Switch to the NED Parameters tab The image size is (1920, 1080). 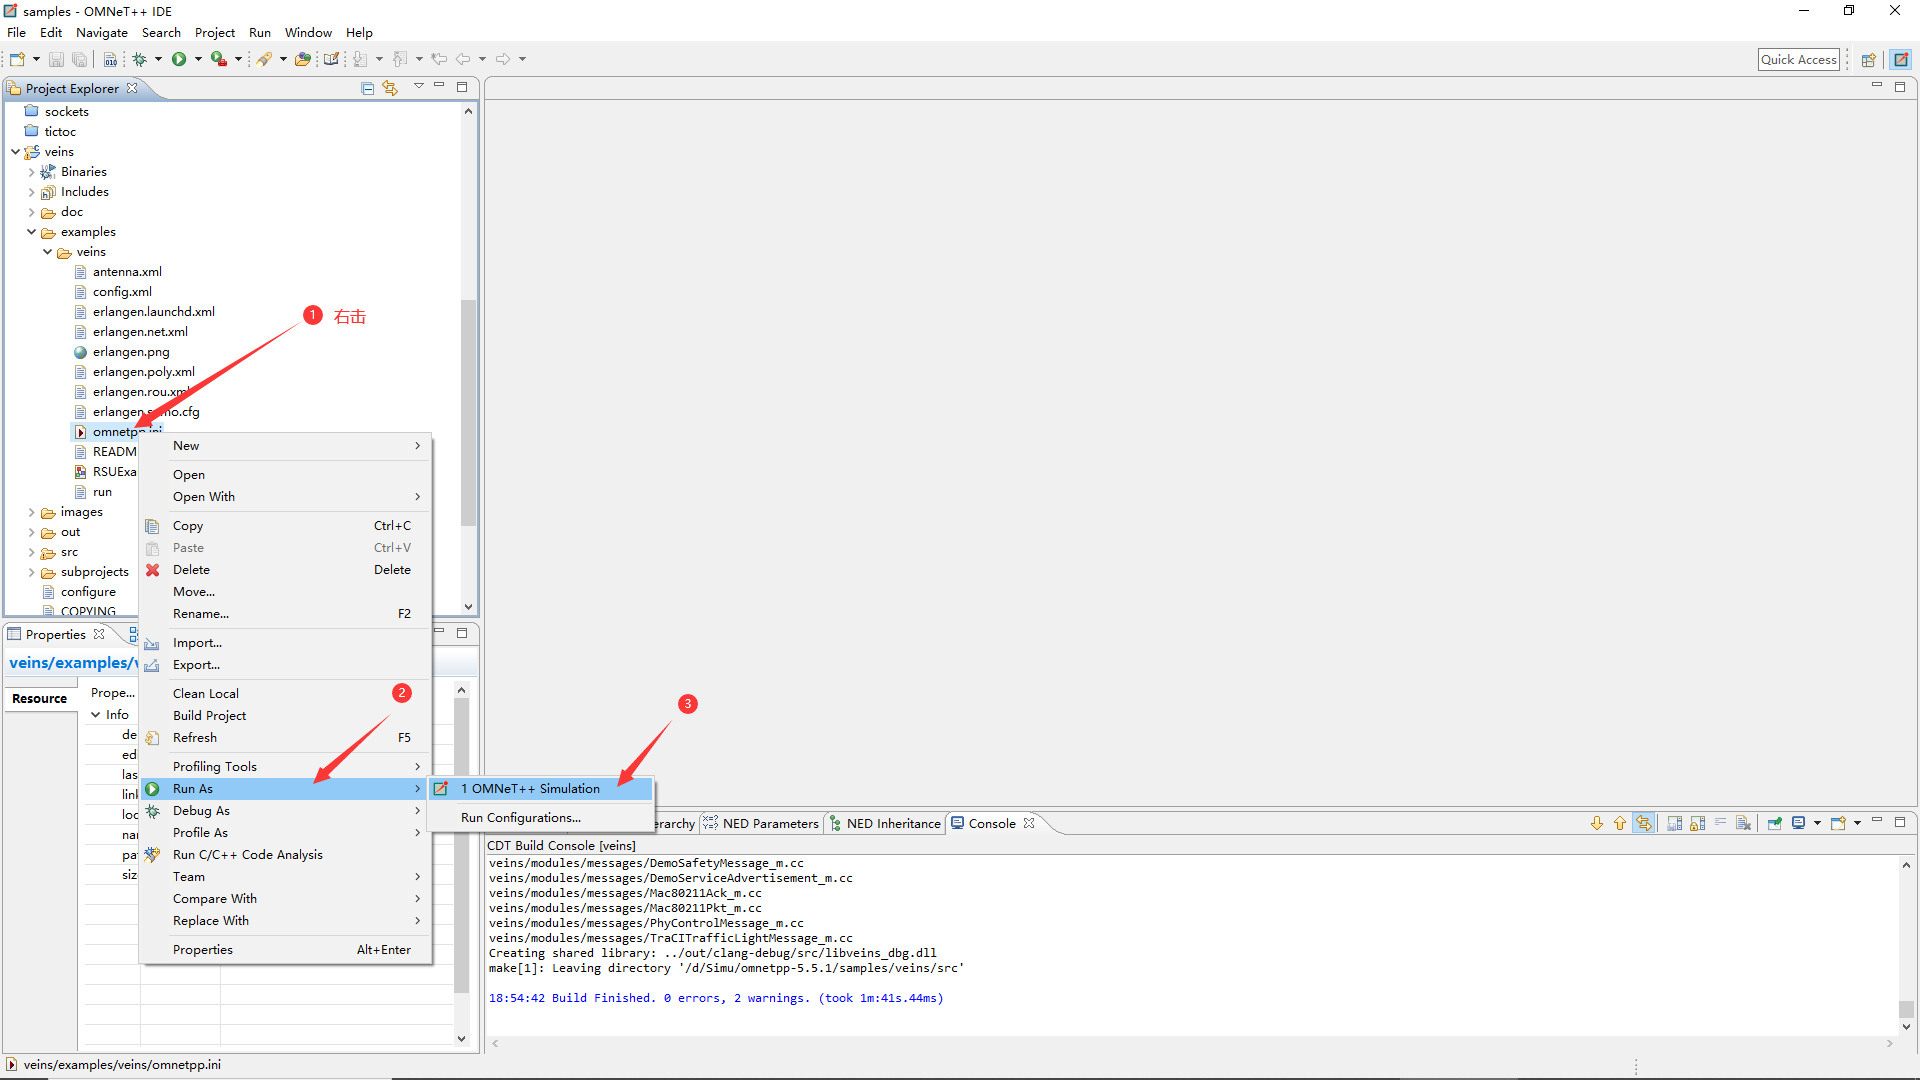(770, 823)
